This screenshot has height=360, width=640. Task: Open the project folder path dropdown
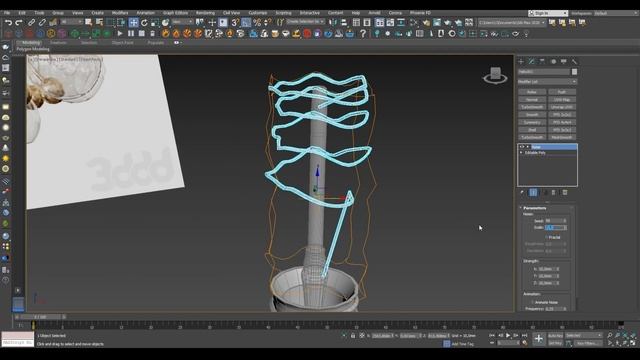[x=512, y=22]
